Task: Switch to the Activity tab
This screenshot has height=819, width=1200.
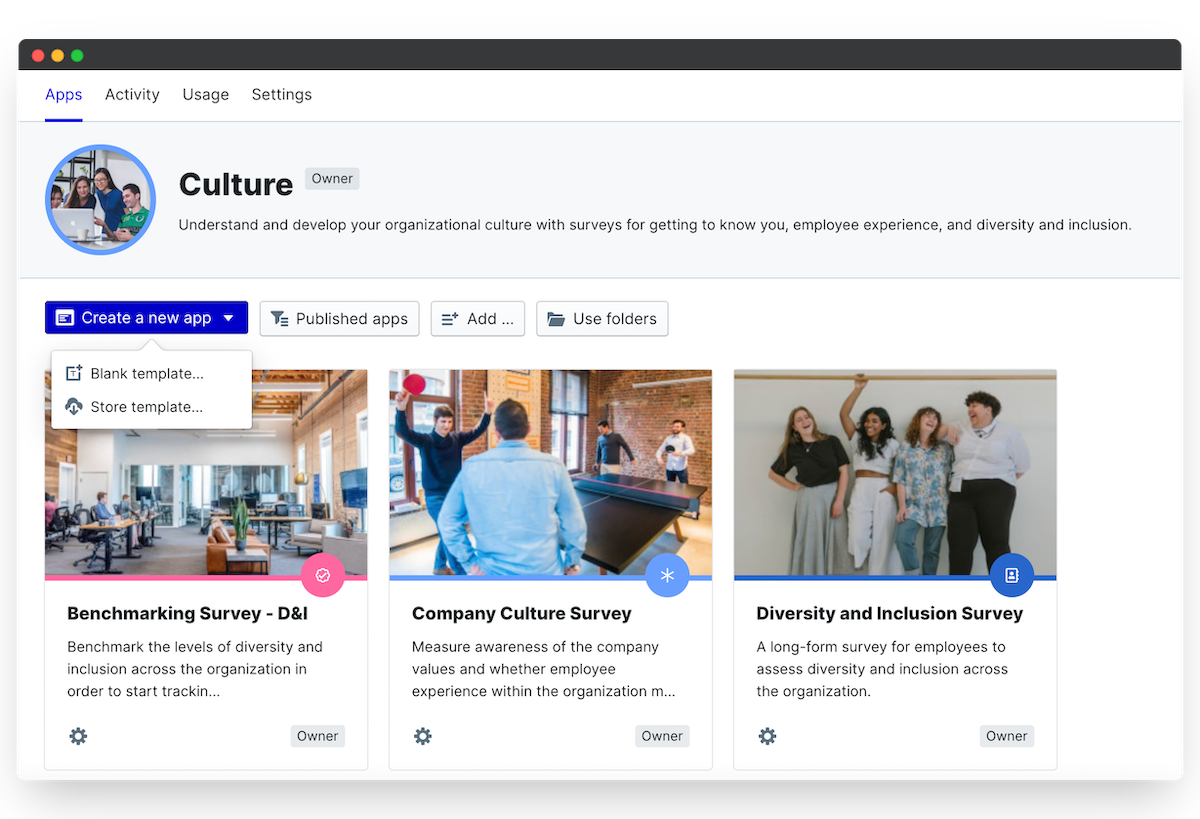Action: tap(132, 94)
